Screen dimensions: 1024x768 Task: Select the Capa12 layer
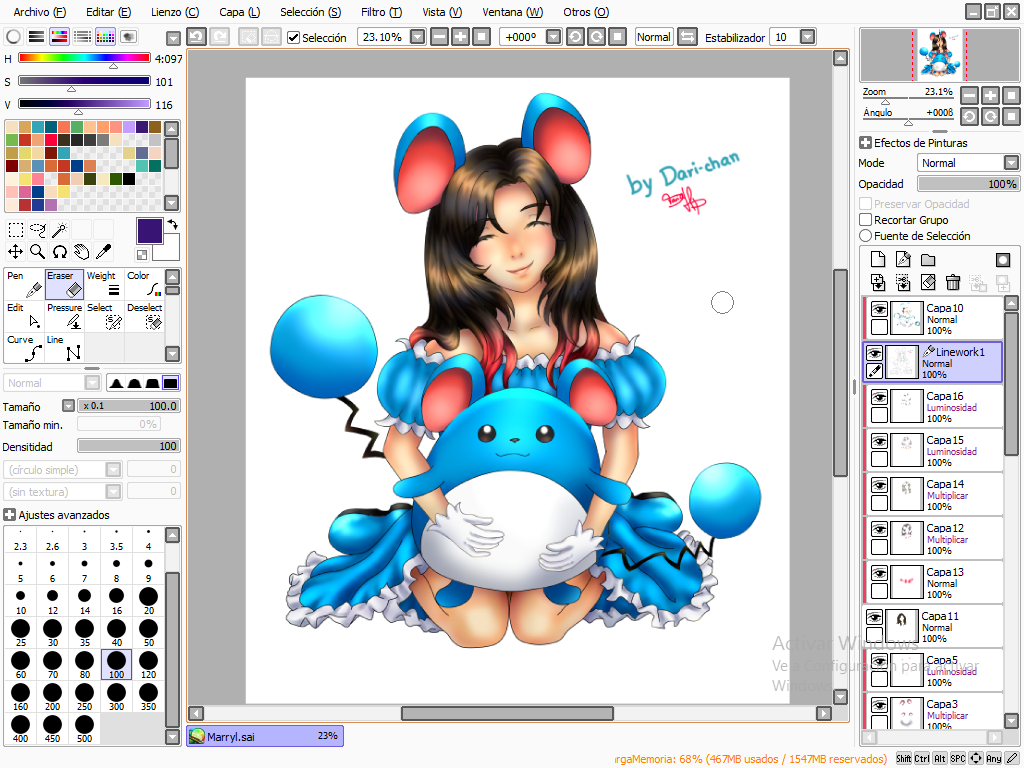(933, 539)
